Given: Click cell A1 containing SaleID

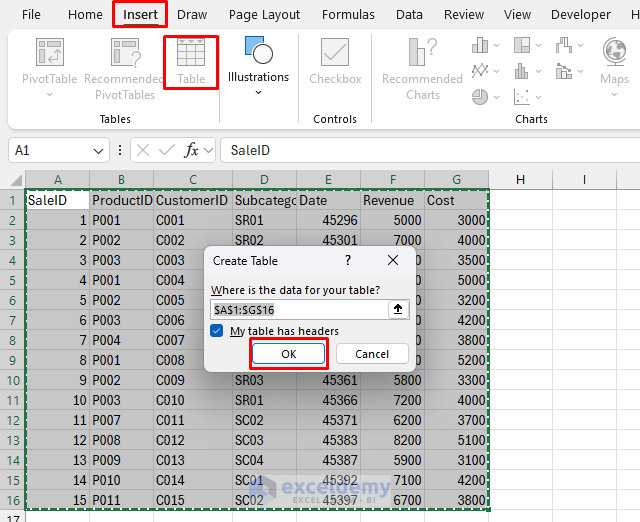Looking at the screenshot, I should [58, 200].
